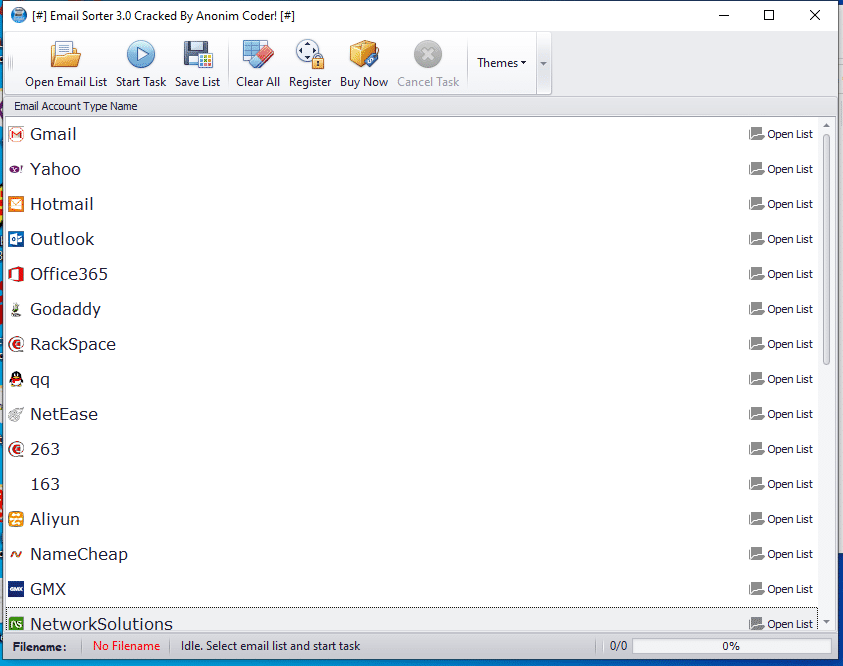
Task: Click the red No Filename status text
Action: click(126, 646)
